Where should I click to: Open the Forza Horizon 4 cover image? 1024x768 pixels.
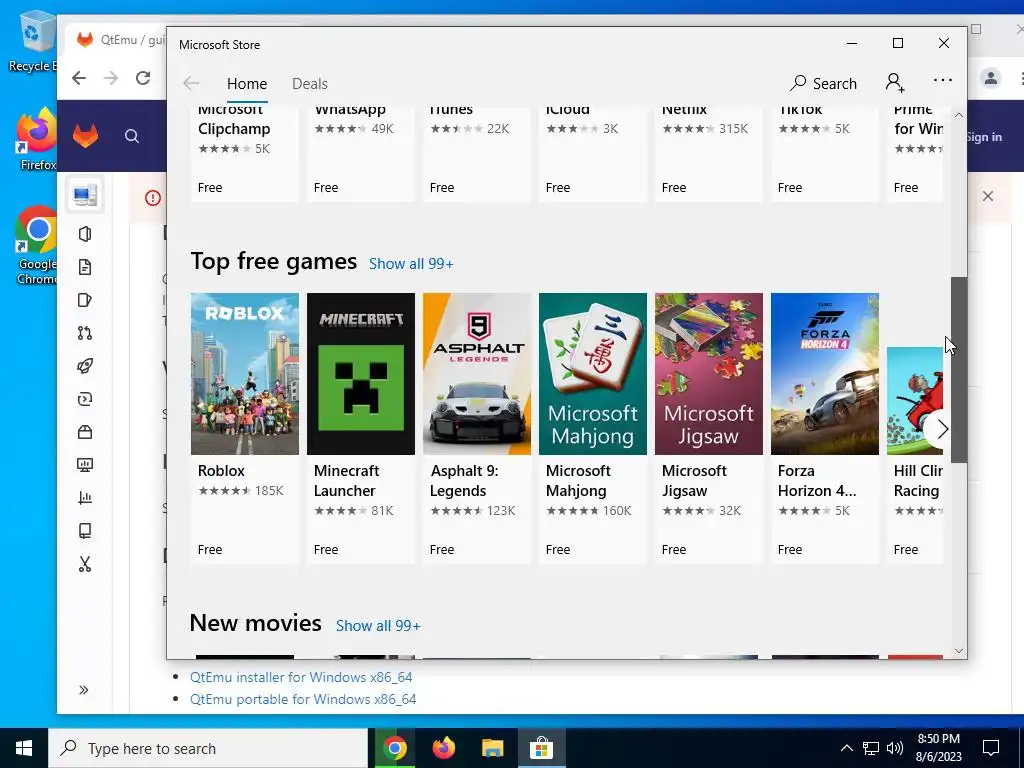825,374
